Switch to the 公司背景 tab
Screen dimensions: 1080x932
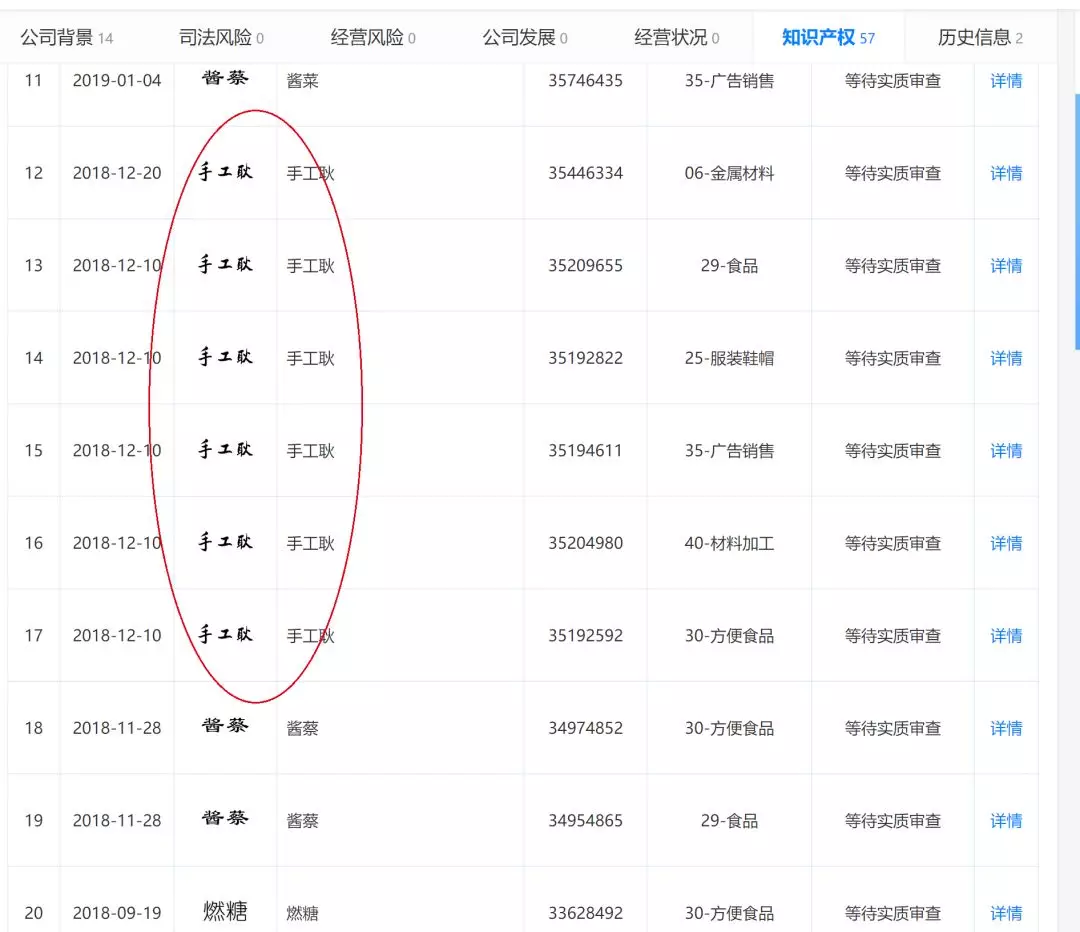pos(66,38)
